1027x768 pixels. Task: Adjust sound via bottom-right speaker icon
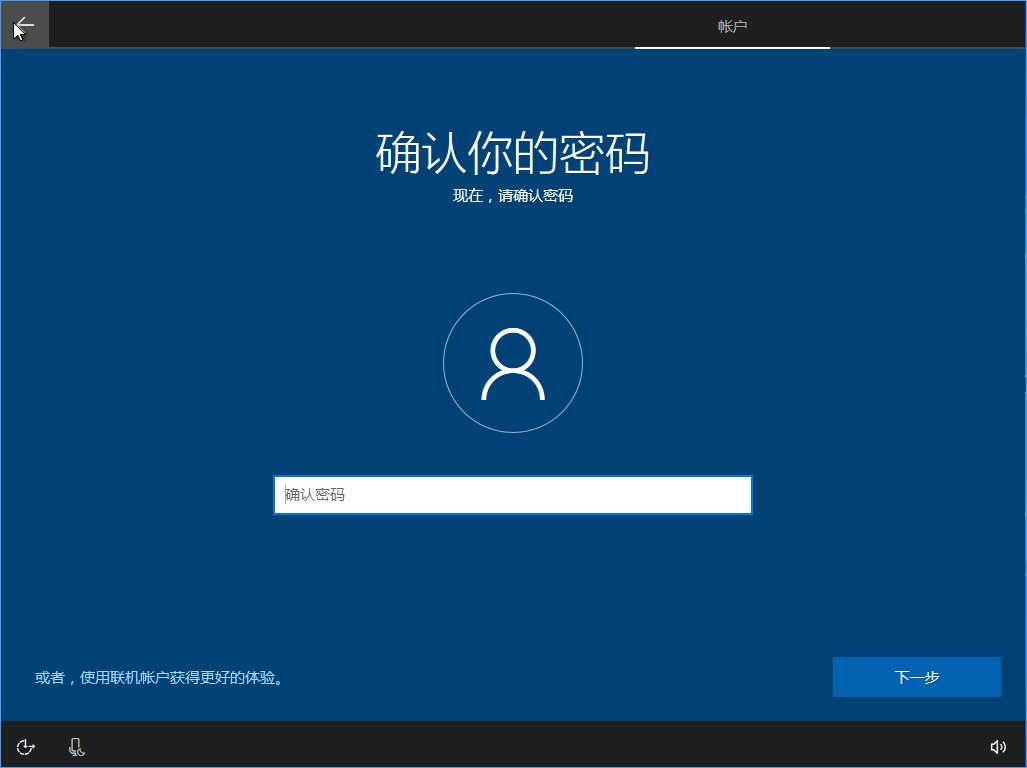[x=997, y=746]
